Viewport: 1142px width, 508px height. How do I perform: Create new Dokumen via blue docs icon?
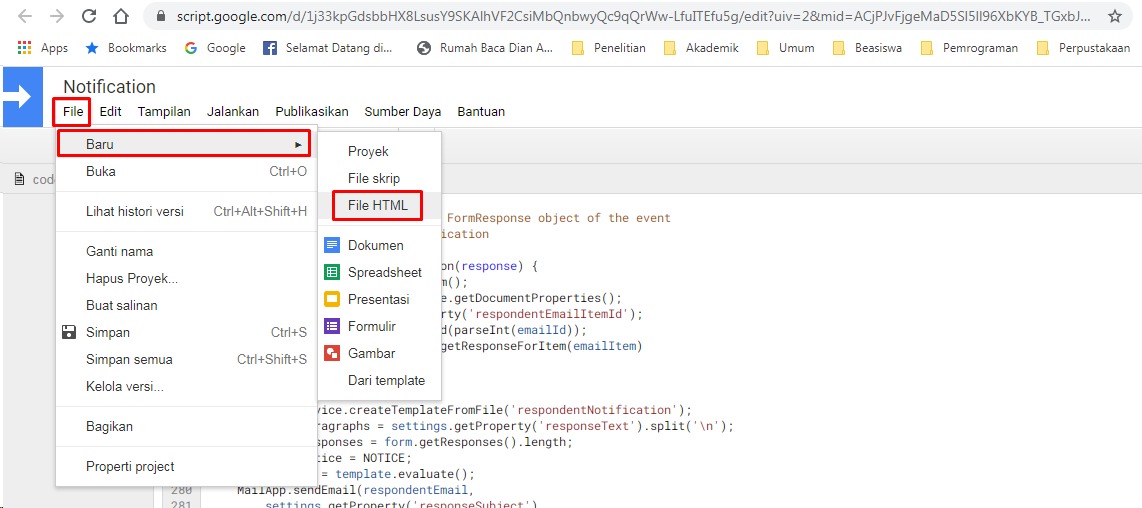point(332,245)
